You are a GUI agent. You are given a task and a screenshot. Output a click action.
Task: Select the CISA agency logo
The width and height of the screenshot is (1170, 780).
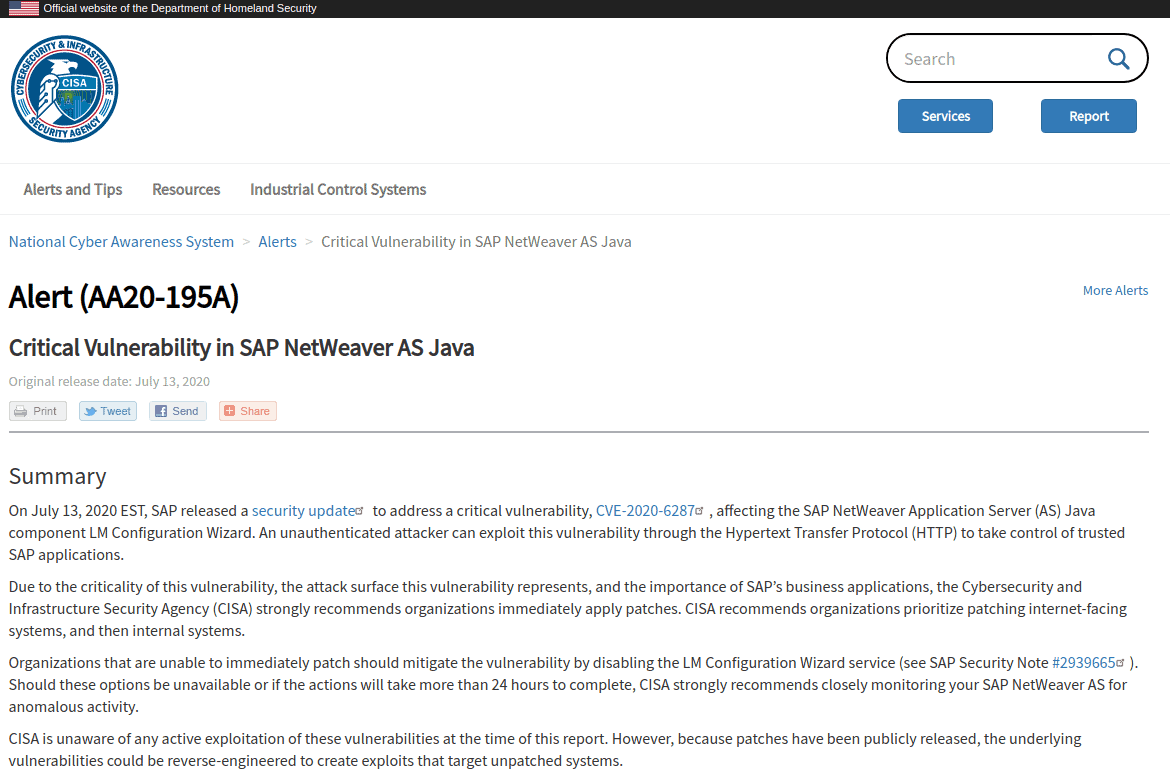pyautogui.click(x=64, y=88)
